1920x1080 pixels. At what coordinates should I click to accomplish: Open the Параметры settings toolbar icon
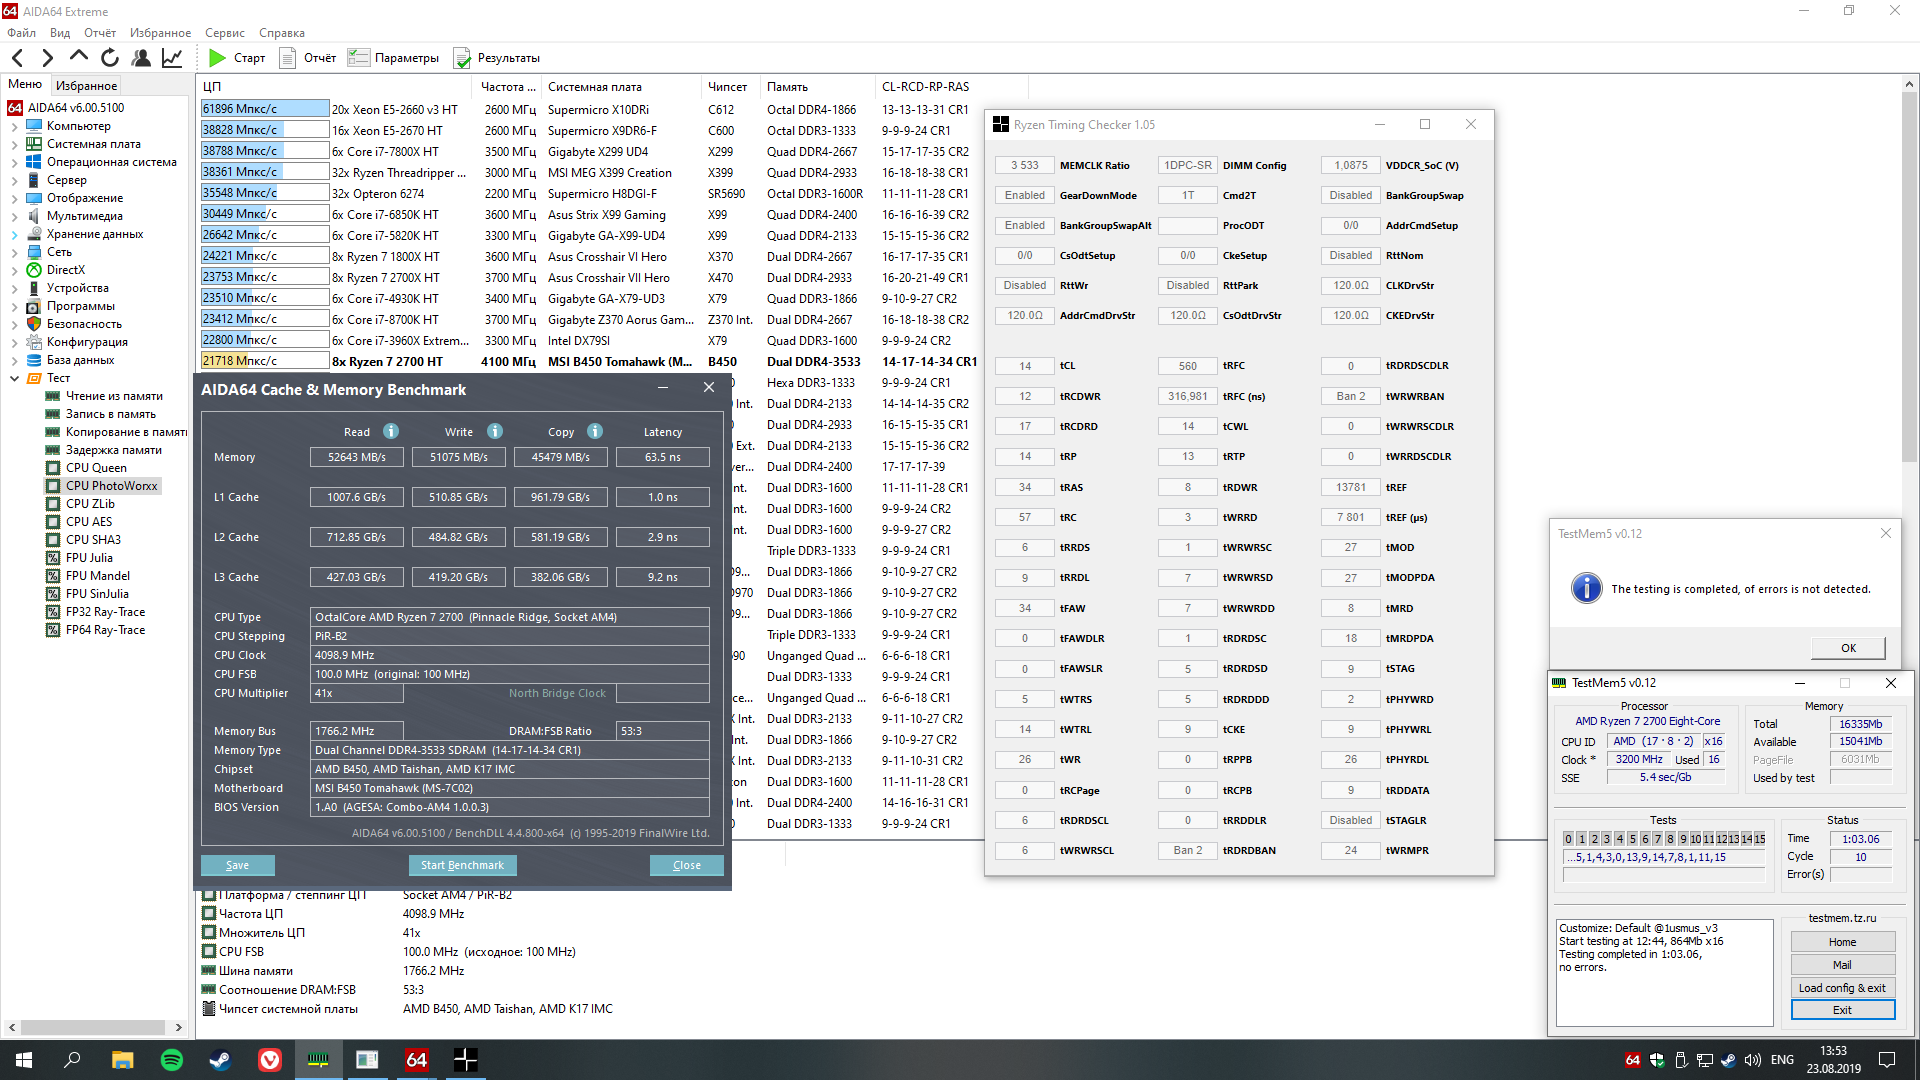click(358, 58)
